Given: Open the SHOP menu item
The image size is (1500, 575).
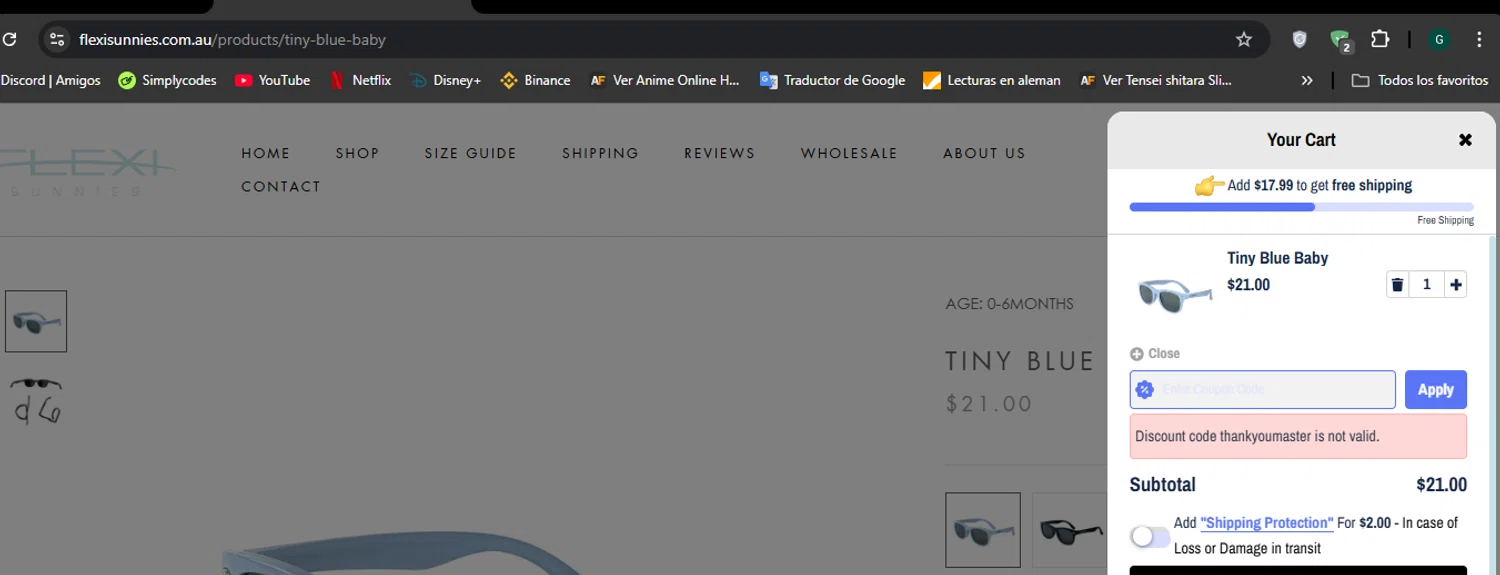Looking at the screenshot, I should [x=357, y=153].
